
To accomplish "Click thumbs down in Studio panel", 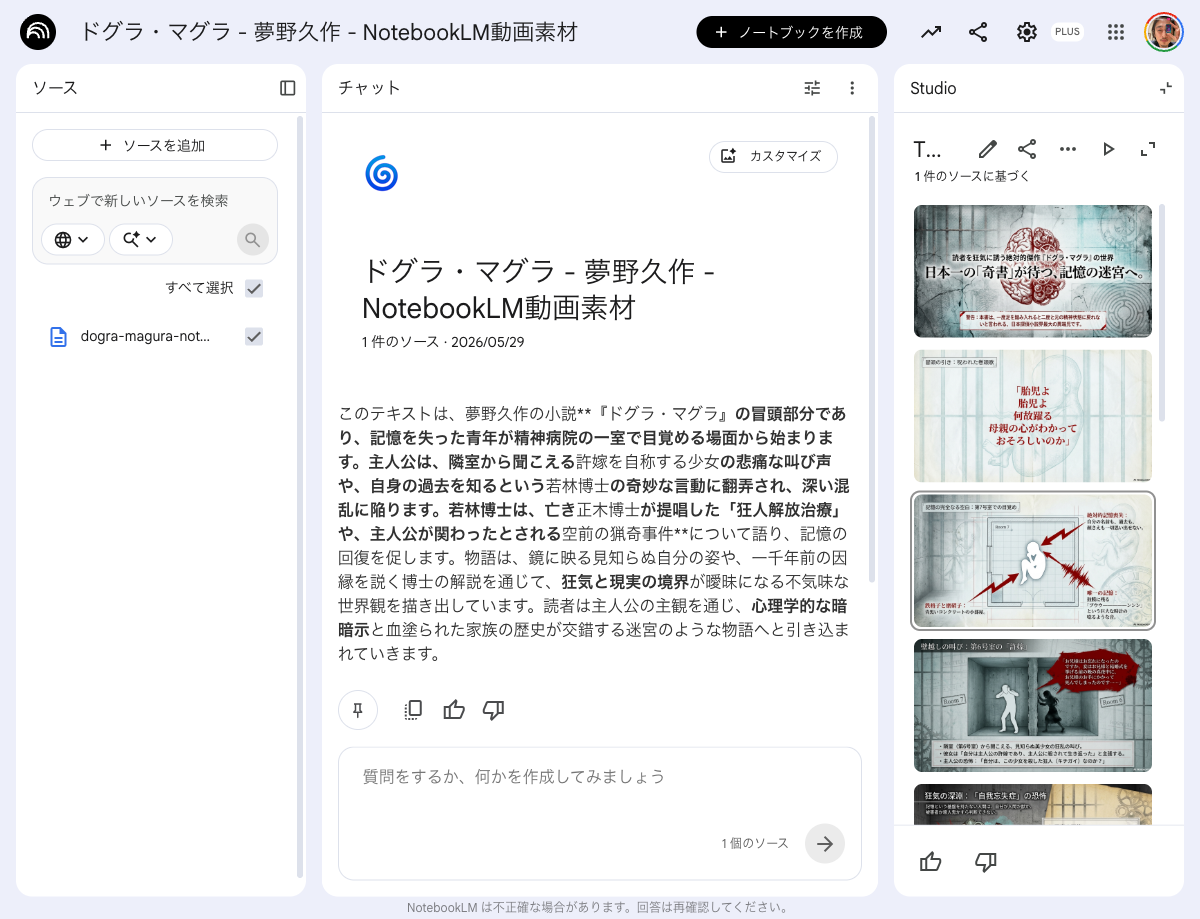I will [x=985, y=861].
